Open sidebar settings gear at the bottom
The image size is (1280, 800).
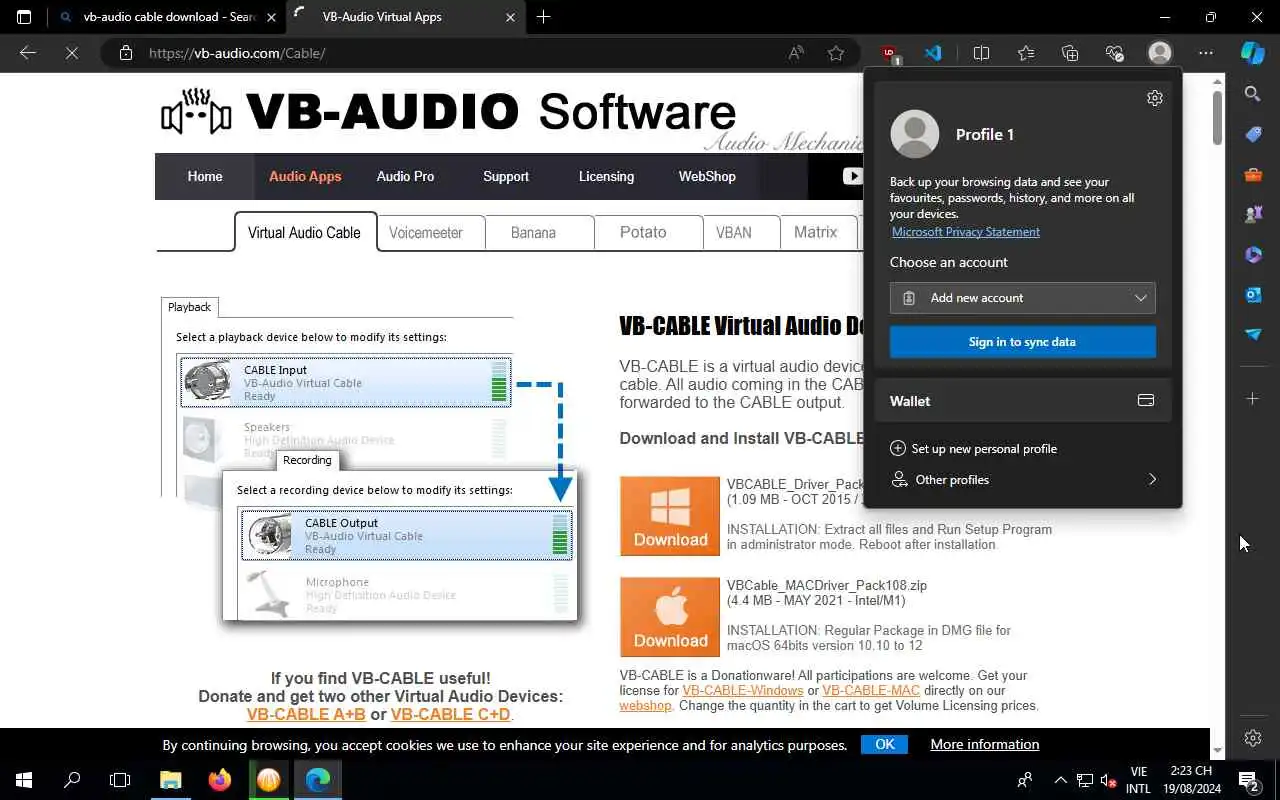coord(1253,738)
